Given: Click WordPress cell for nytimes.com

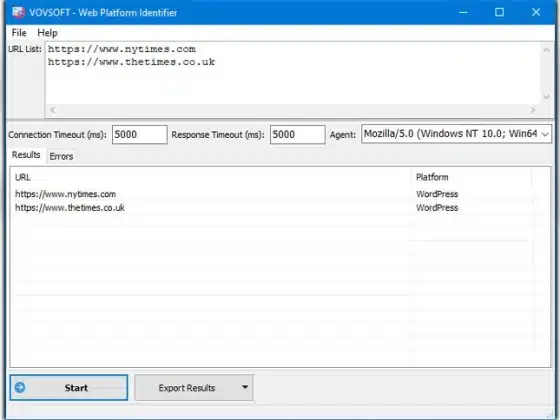Looking at the screenshot, I should coord(437,194).
